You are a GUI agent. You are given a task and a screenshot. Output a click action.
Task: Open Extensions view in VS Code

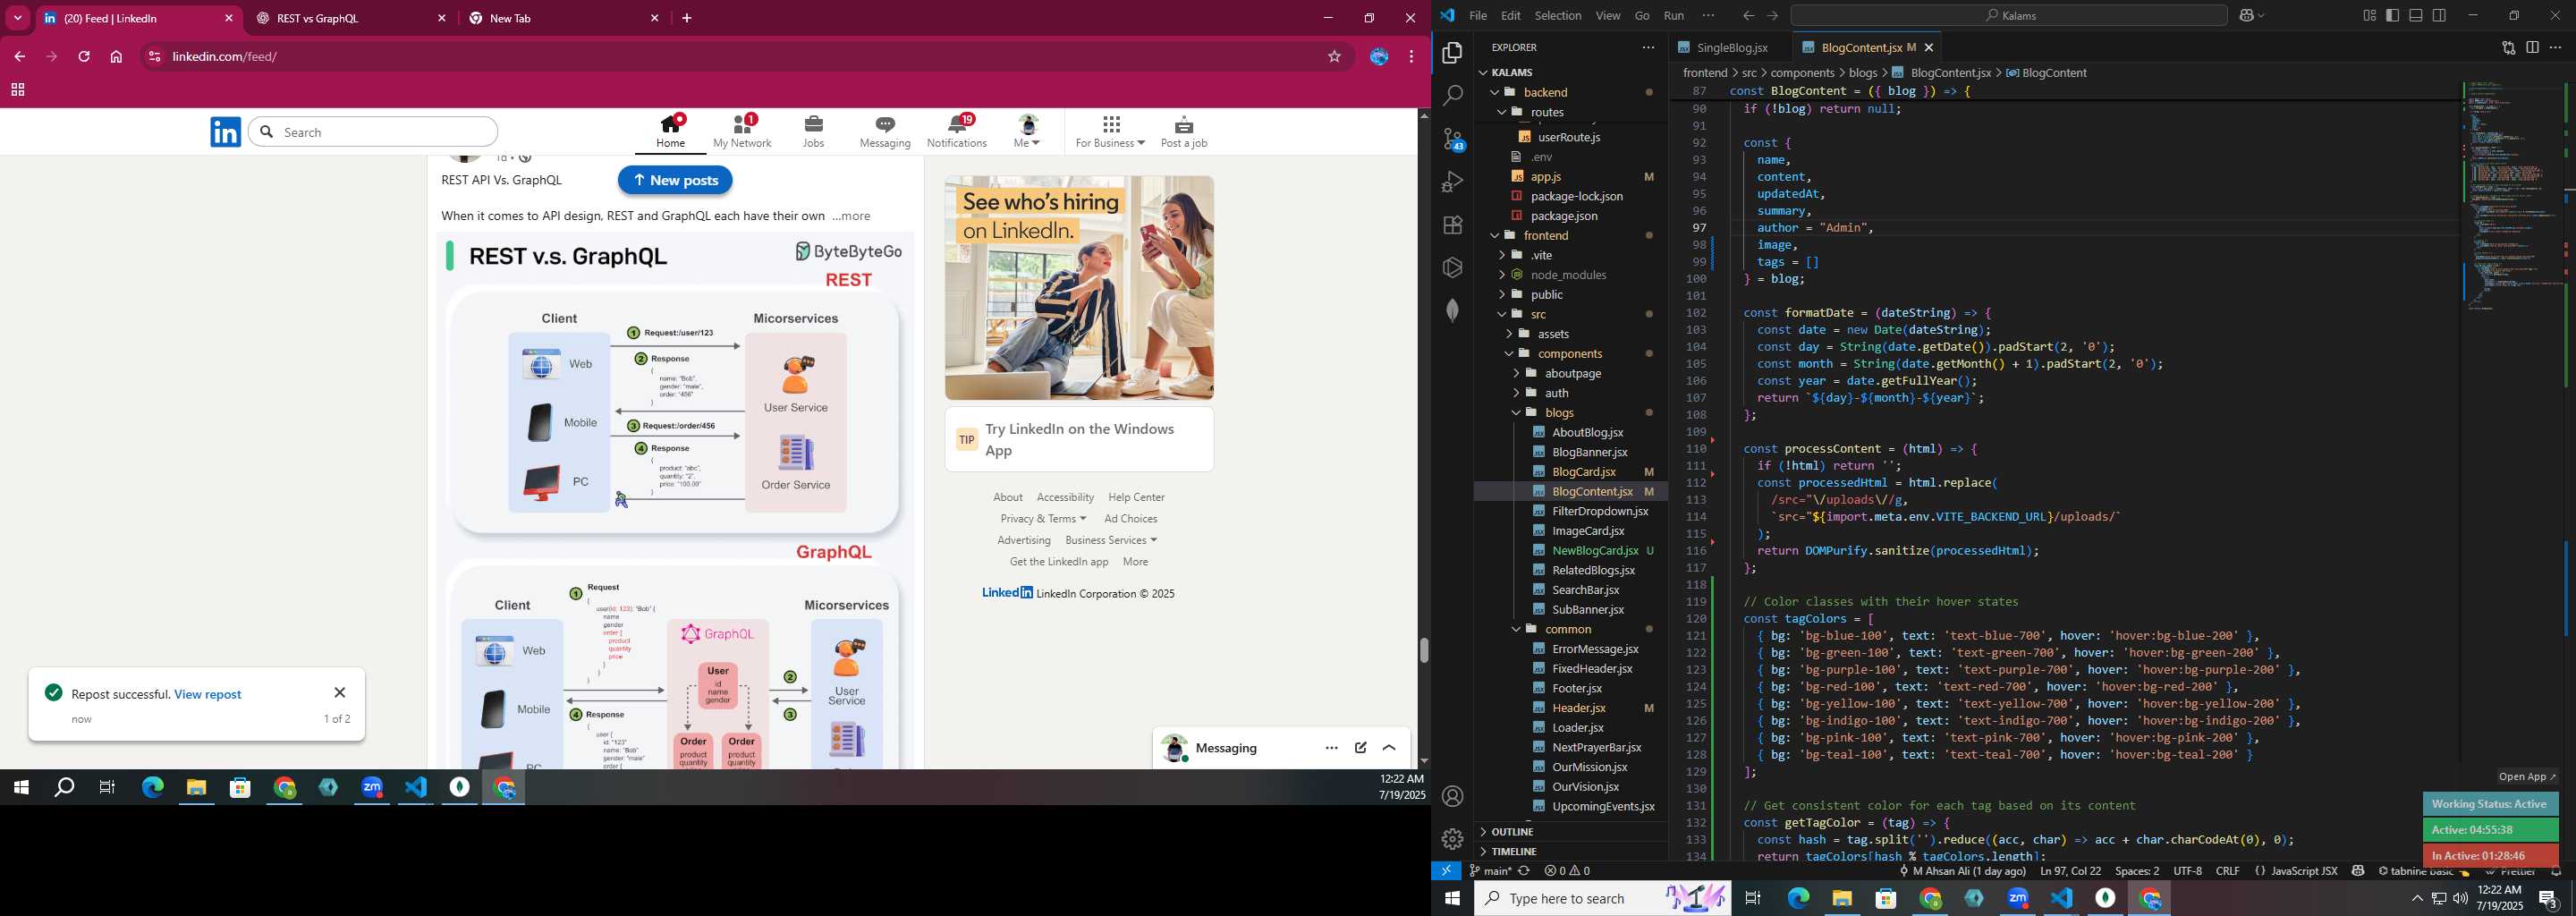[x=1452, y=225]
